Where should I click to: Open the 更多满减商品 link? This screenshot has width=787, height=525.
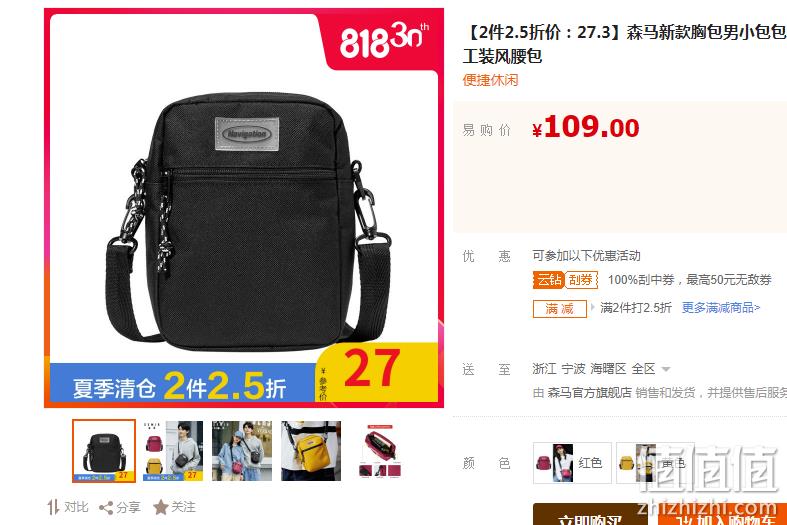point(720,308)
